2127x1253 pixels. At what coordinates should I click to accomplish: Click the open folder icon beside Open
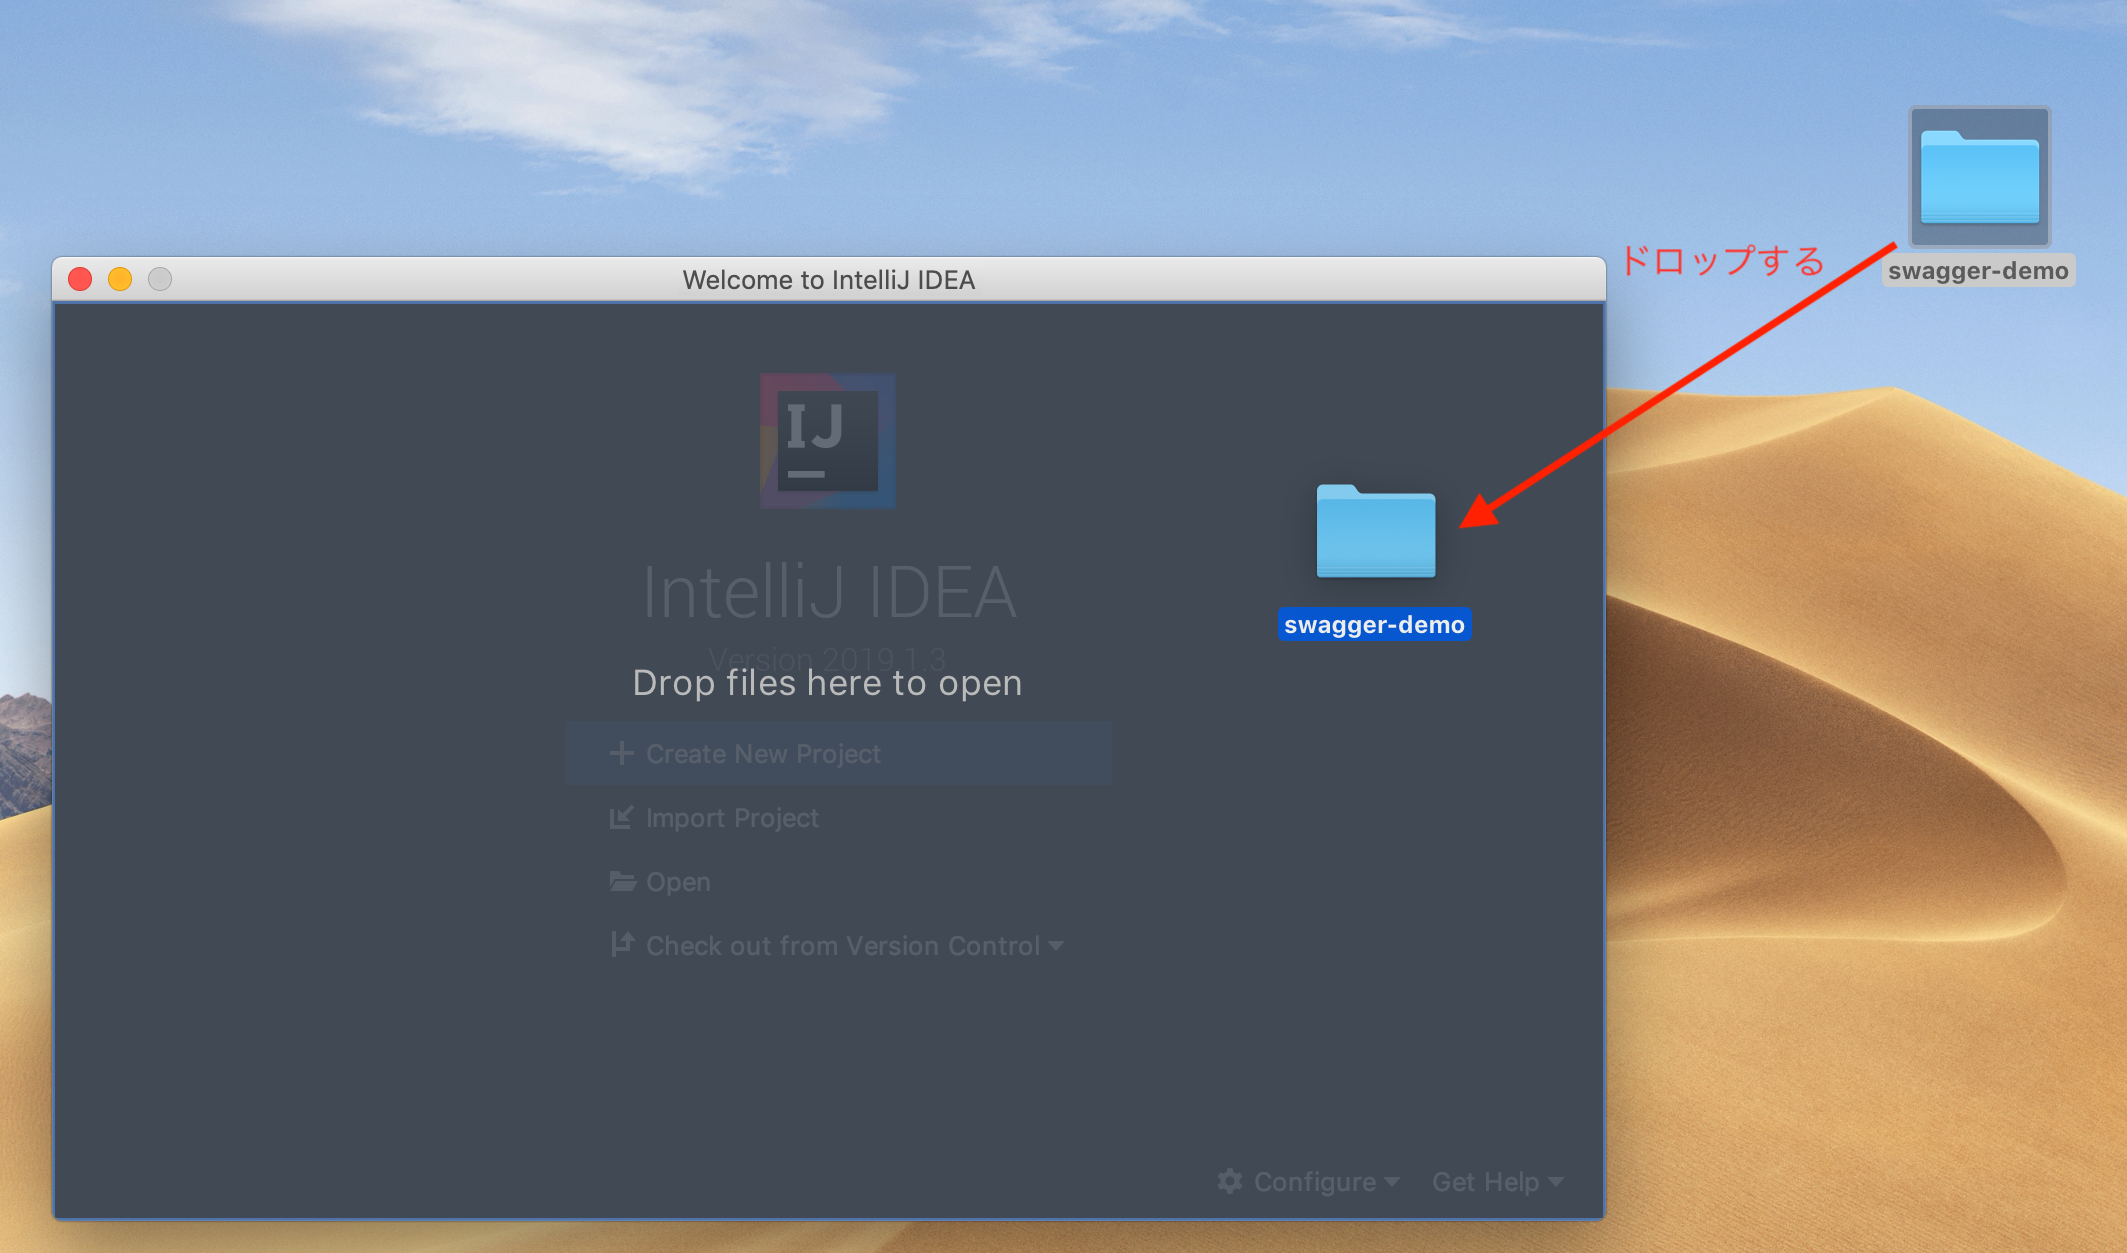click(622, 881)
